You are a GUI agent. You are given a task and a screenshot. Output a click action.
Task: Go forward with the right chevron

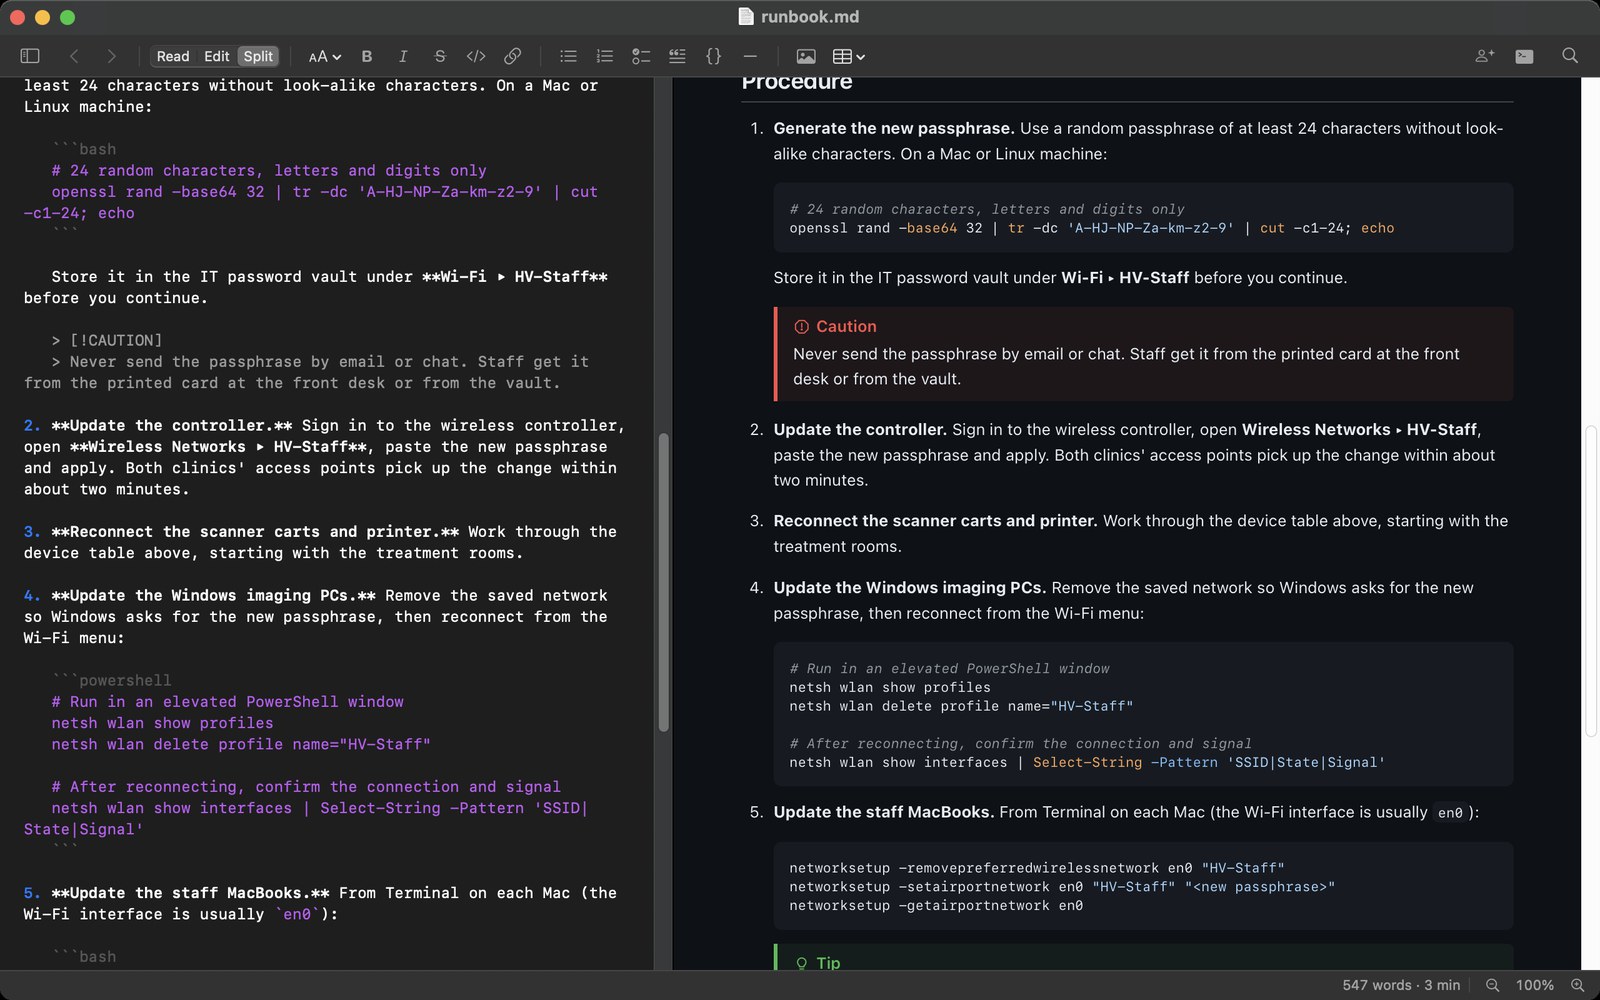click(111, 56)
